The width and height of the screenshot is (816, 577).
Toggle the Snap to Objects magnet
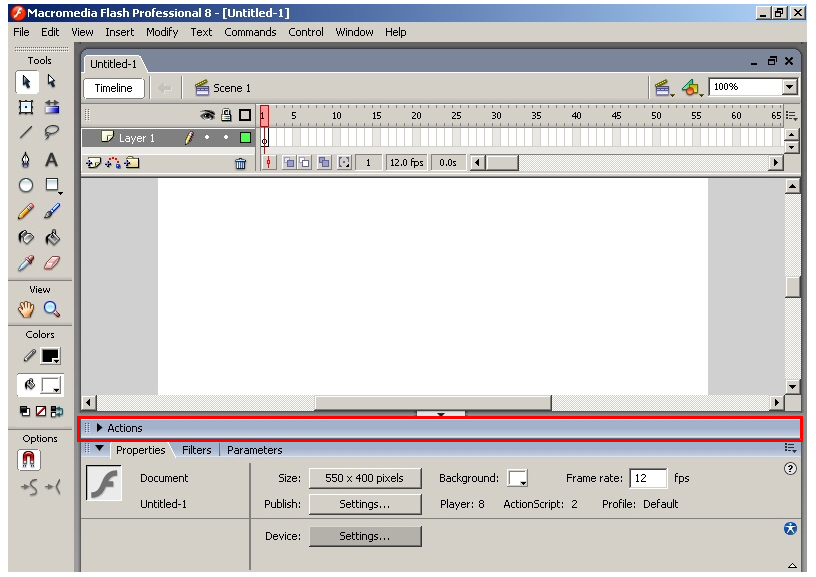pos(29,460)
